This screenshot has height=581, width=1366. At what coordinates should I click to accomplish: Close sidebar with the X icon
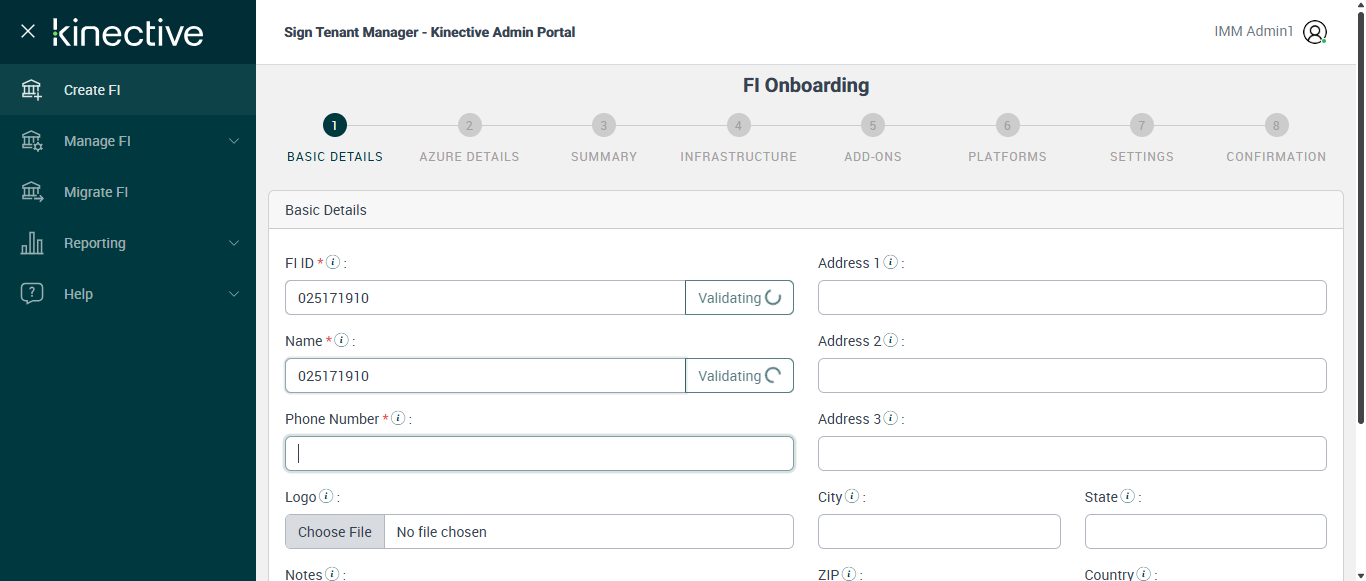tap(28, 31)
